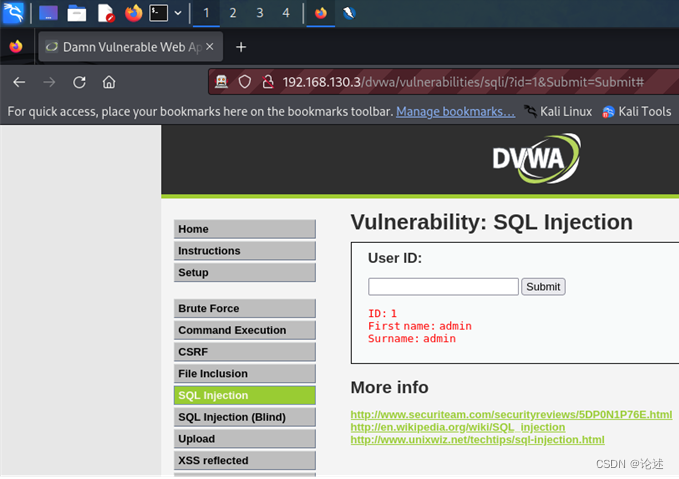
Task: Open the Setup page
Action: coord(245,272)
